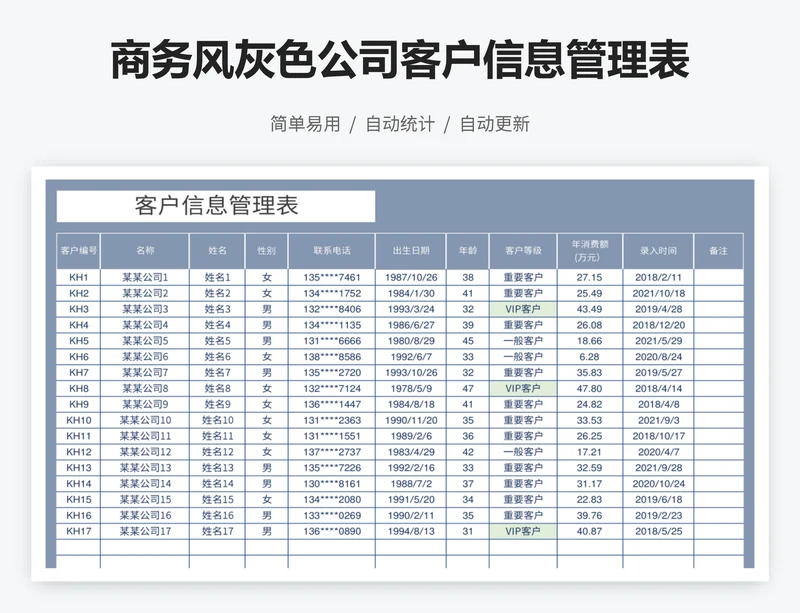Click the cell 姓名3

point(217,309)
